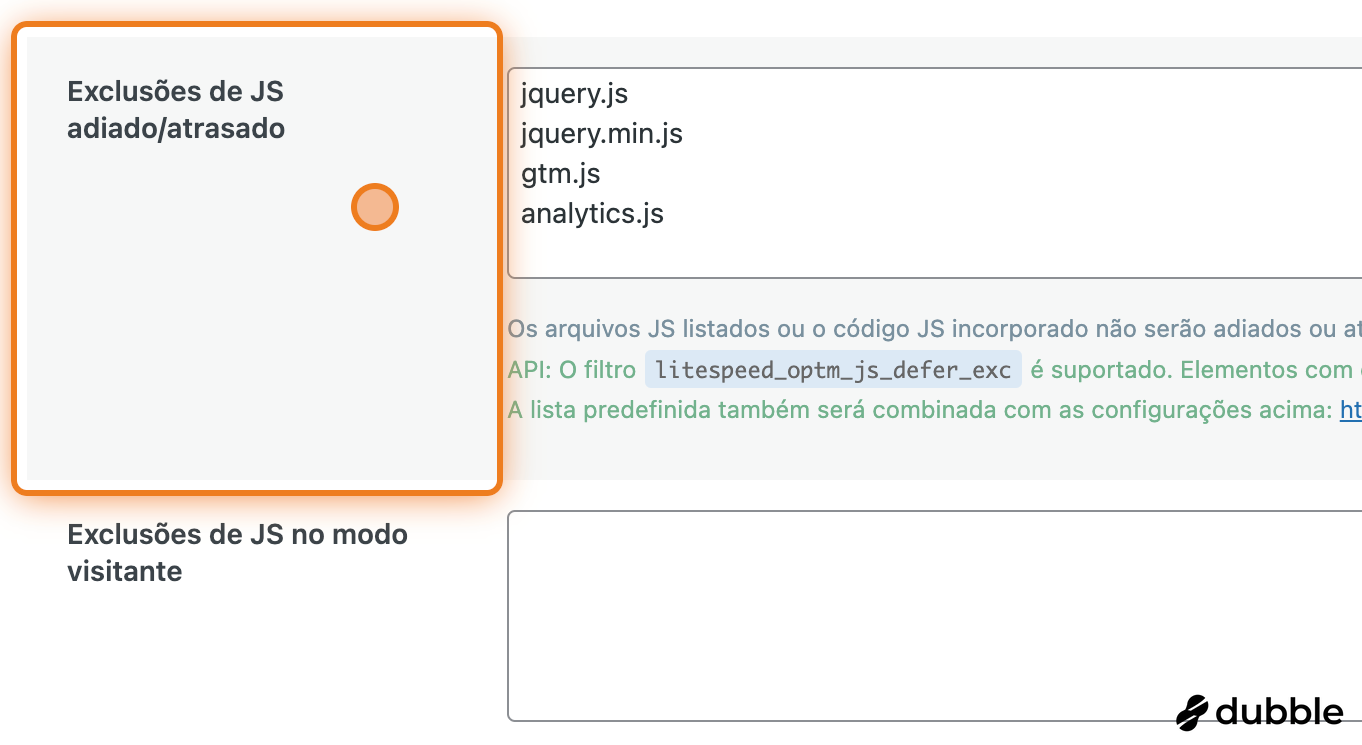Click the dubble wordmark text
Image resolution: width=1362 pixels, height=745 pixels.
[1279, 713]
